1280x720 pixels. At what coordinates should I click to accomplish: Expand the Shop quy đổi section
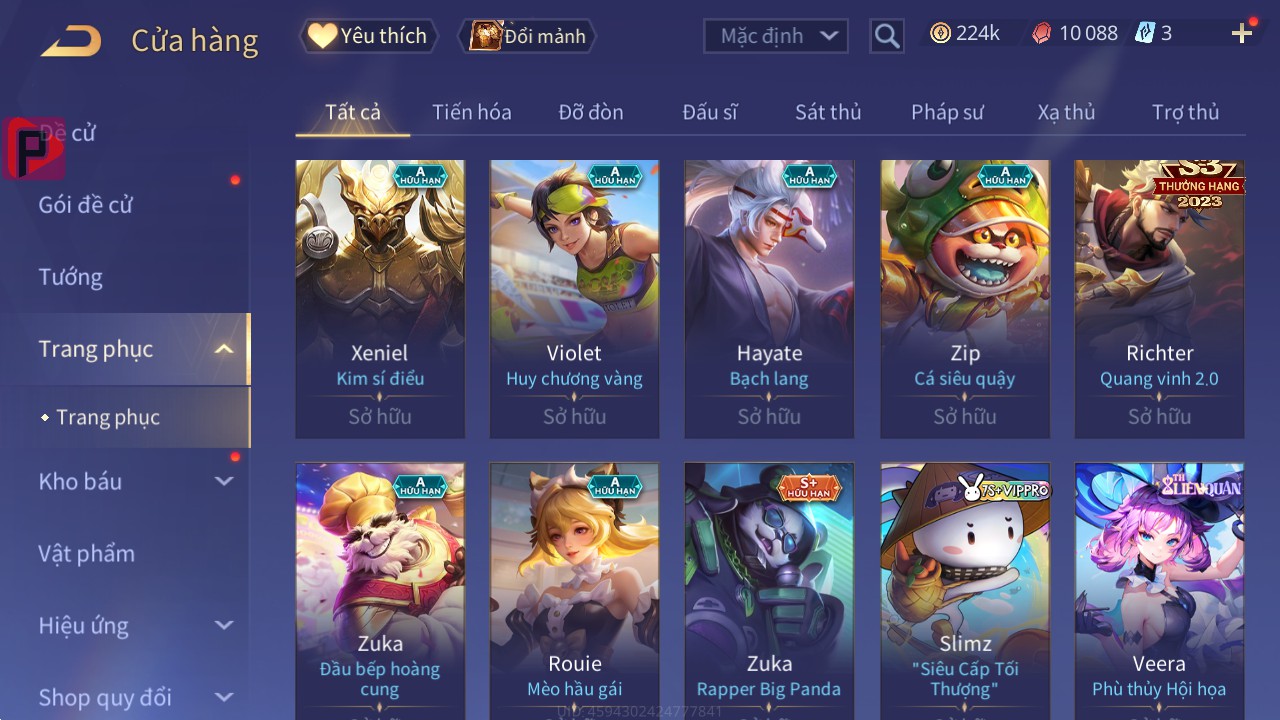coord(224,697)
